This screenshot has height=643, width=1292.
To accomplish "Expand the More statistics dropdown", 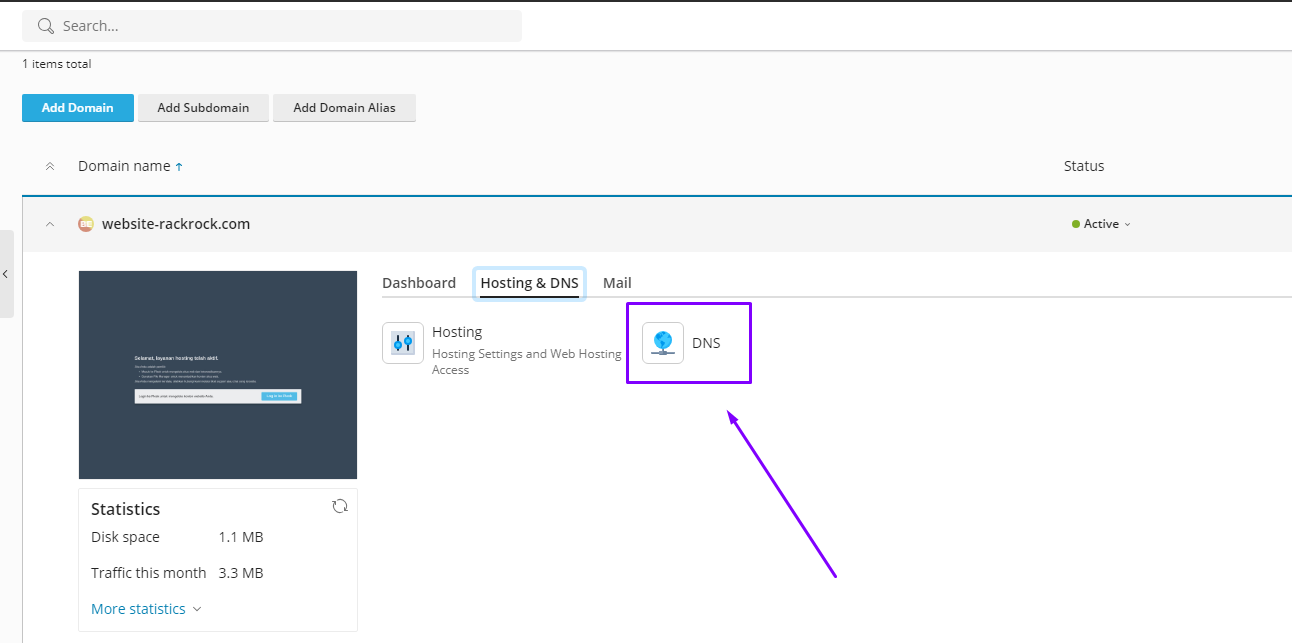I will [x=146, y=609].
